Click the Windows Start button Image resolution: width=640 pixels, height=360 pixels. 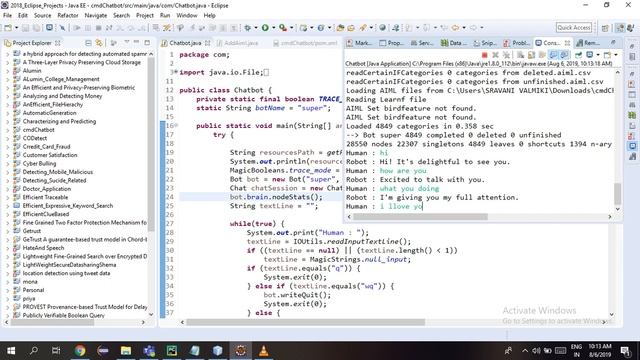pos(11,350)
